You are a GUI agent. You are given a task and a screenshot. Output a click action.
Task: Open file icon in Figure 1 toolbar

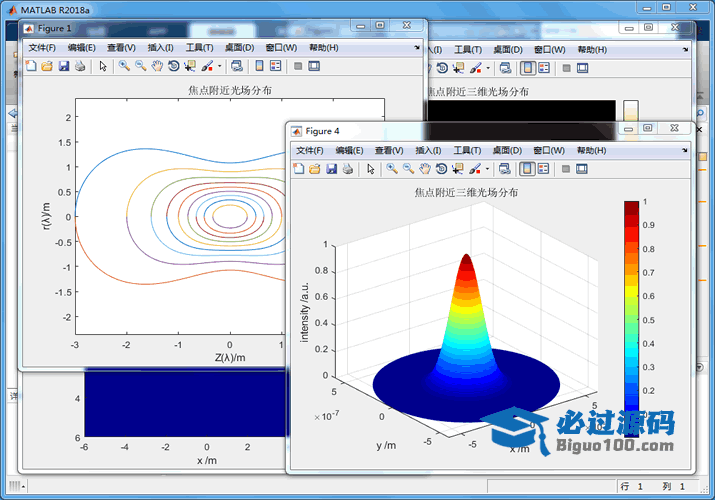point(47,66)
